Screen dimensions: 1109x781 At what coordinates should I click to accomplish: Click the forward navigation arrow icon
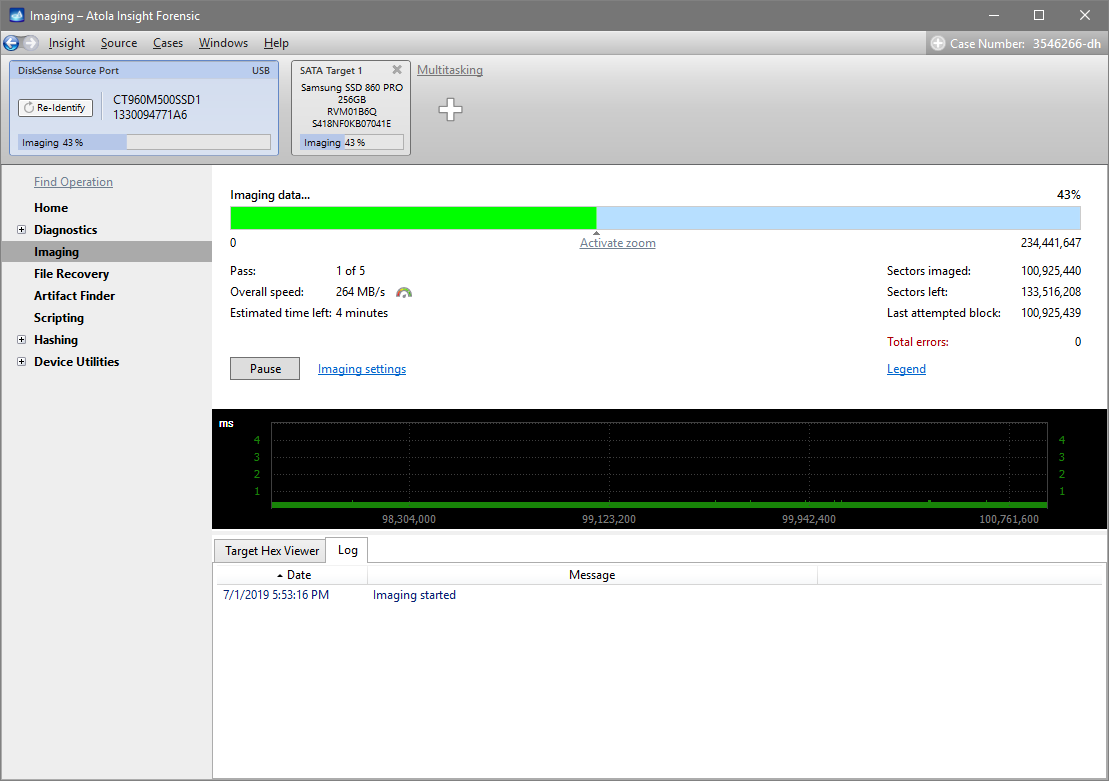pos(30,43)
